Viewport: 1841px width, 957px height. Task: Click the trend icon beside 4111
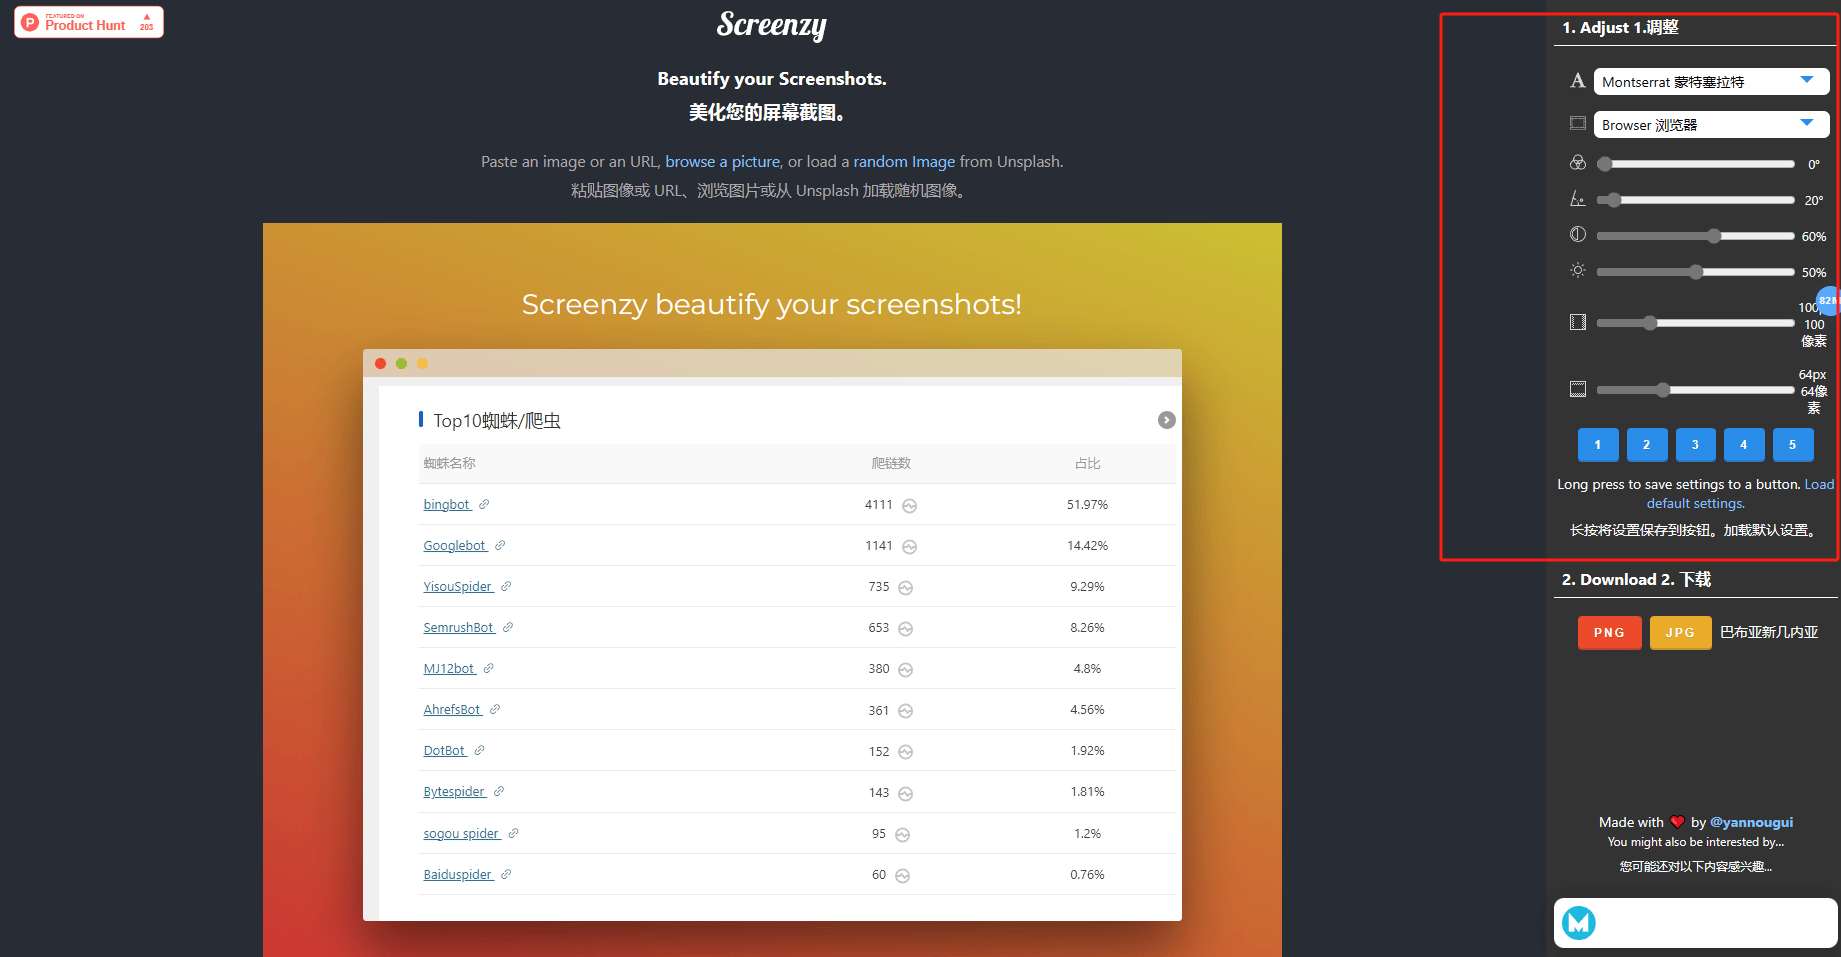click(909, 506)
